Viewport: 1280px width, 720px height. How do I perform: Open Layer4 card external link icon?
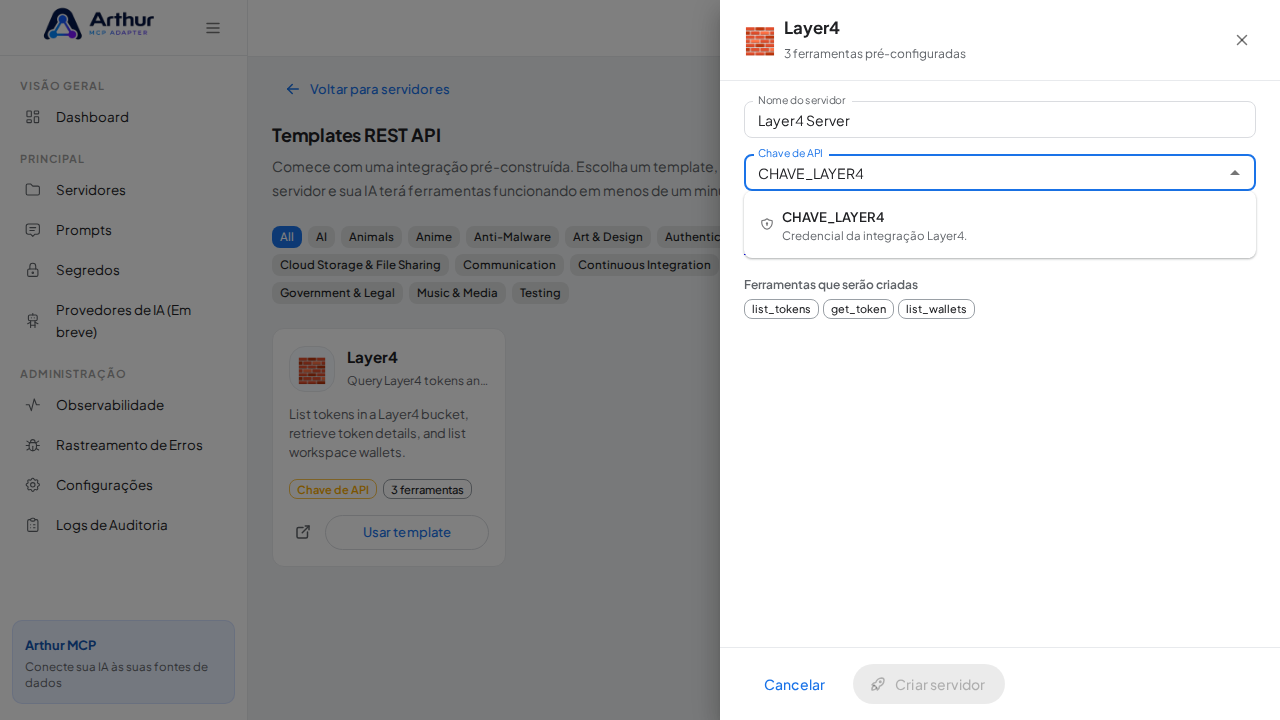coord(303,532)
